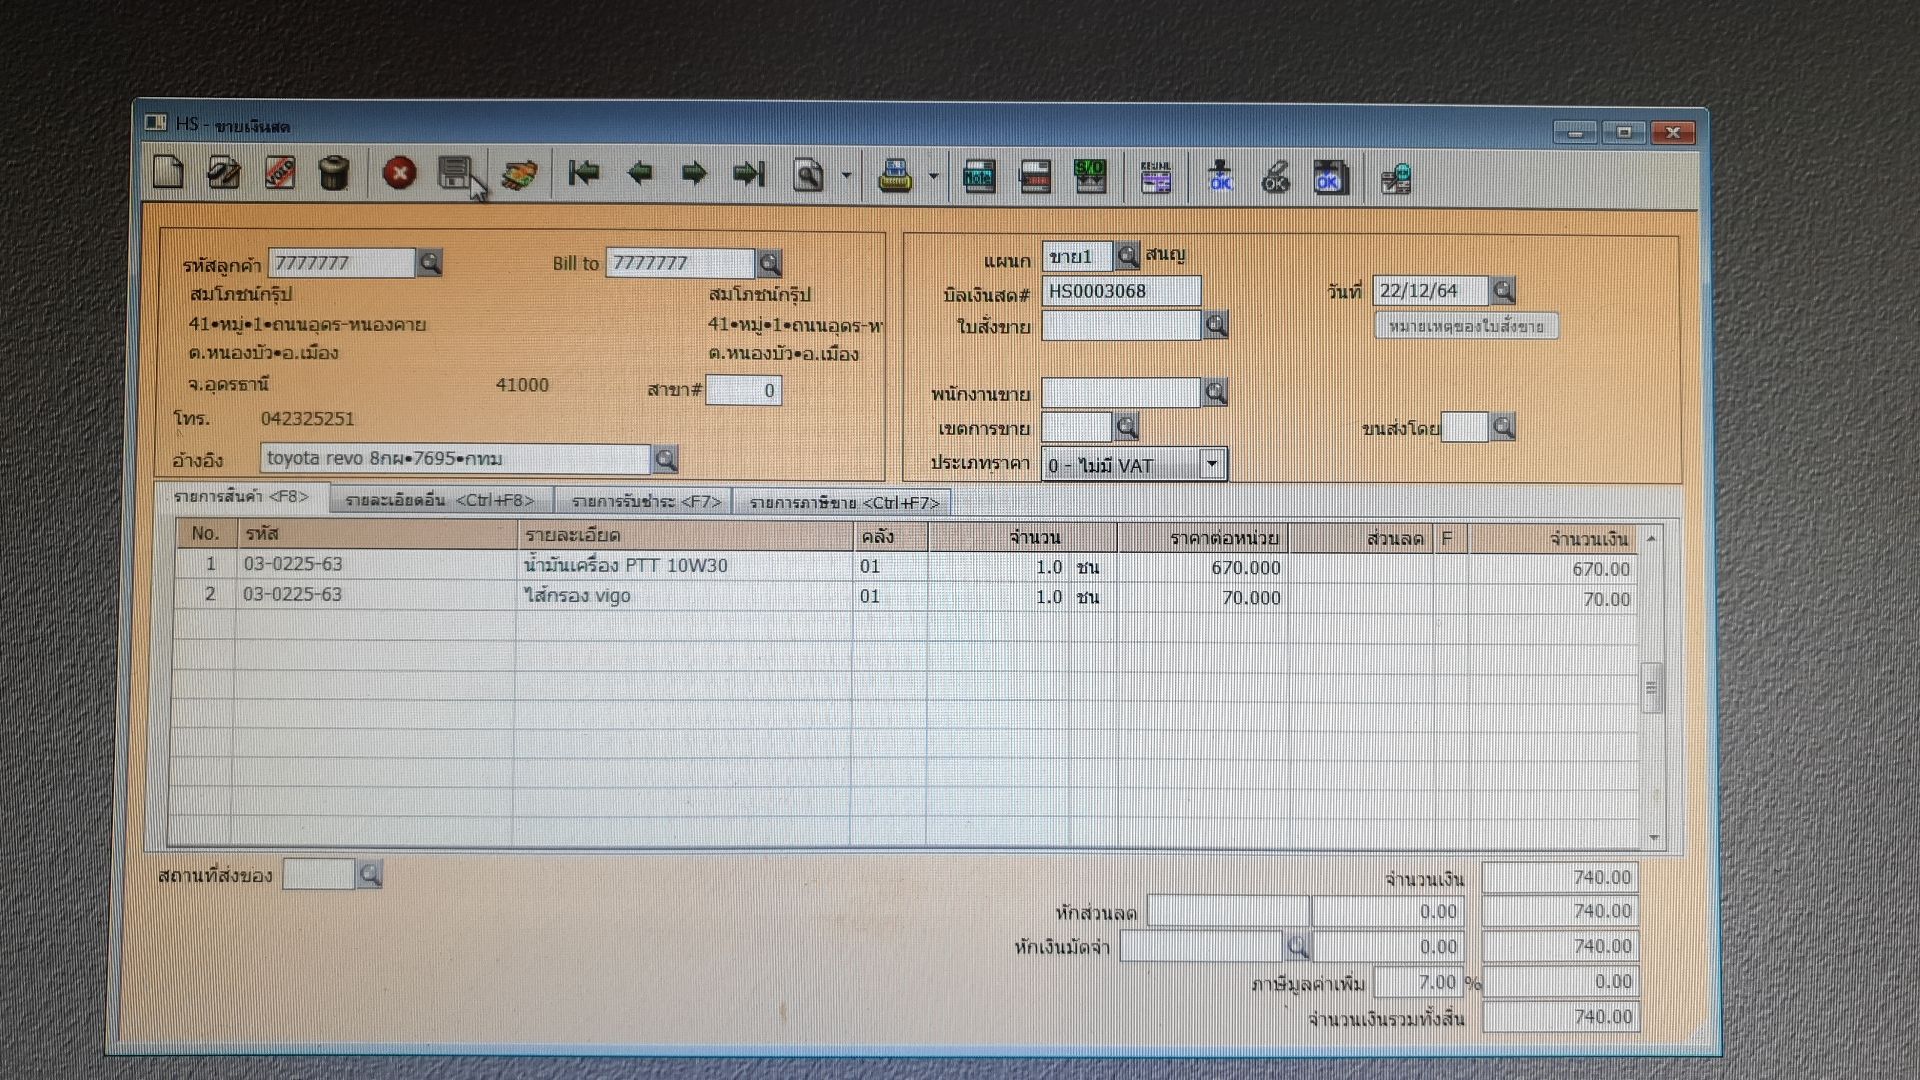Open the รายการรับชำระ <F7> tab

(646, 501)
